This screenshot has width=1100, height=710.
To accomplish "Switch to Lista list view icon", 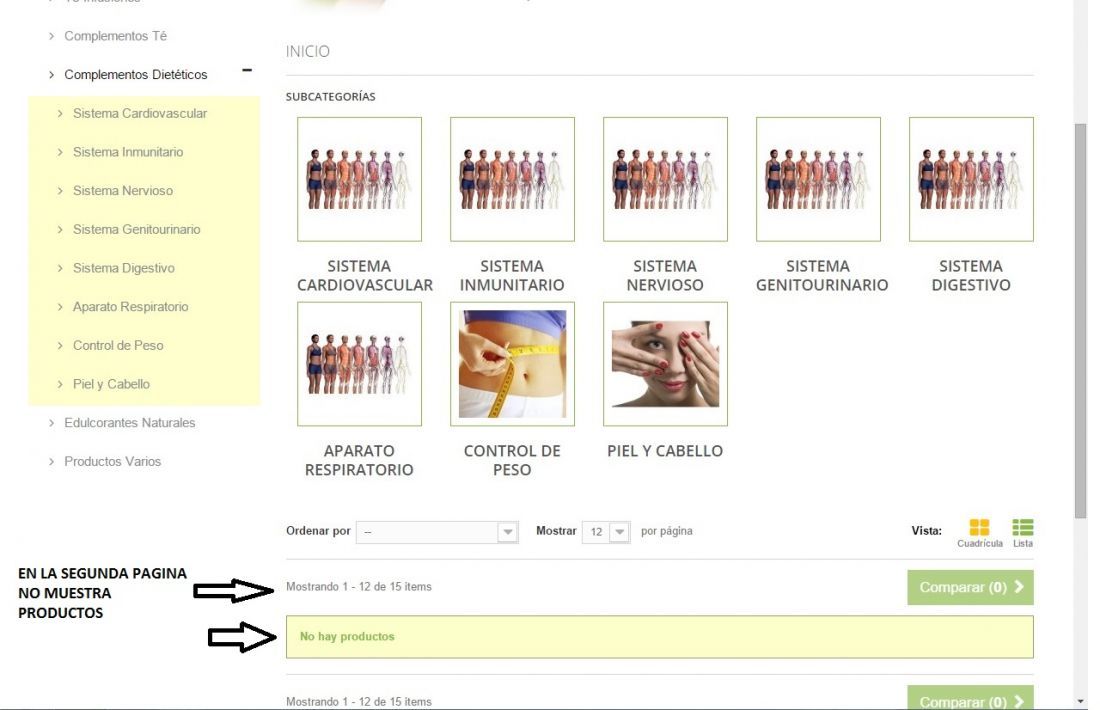I will (x=1022, y=528).
